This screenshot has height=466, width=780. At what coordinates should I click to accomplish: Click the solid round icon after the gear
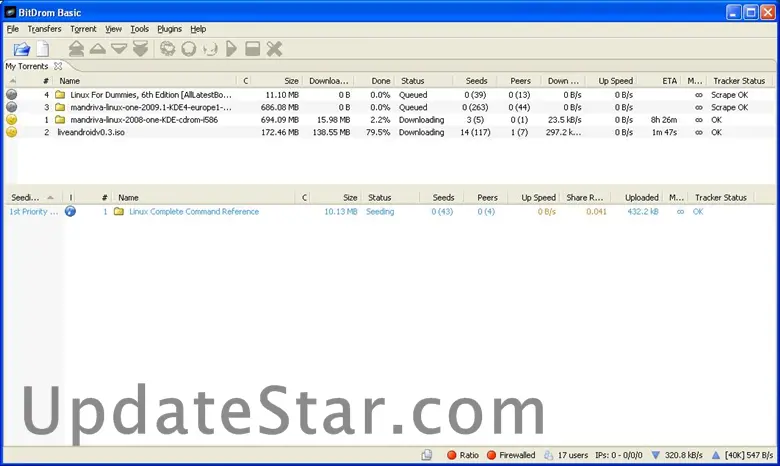point(189,49)
